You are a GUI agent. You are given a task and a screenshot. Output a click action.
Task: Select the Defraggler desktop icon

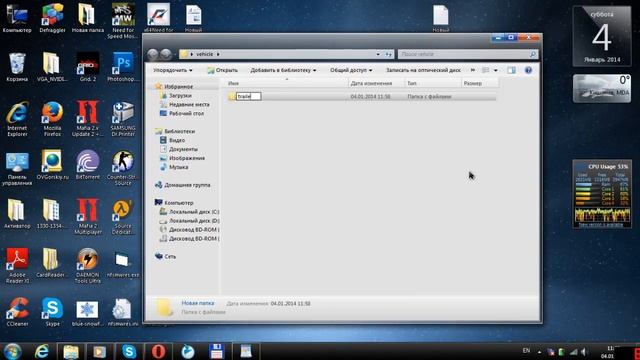coord(52,18)
